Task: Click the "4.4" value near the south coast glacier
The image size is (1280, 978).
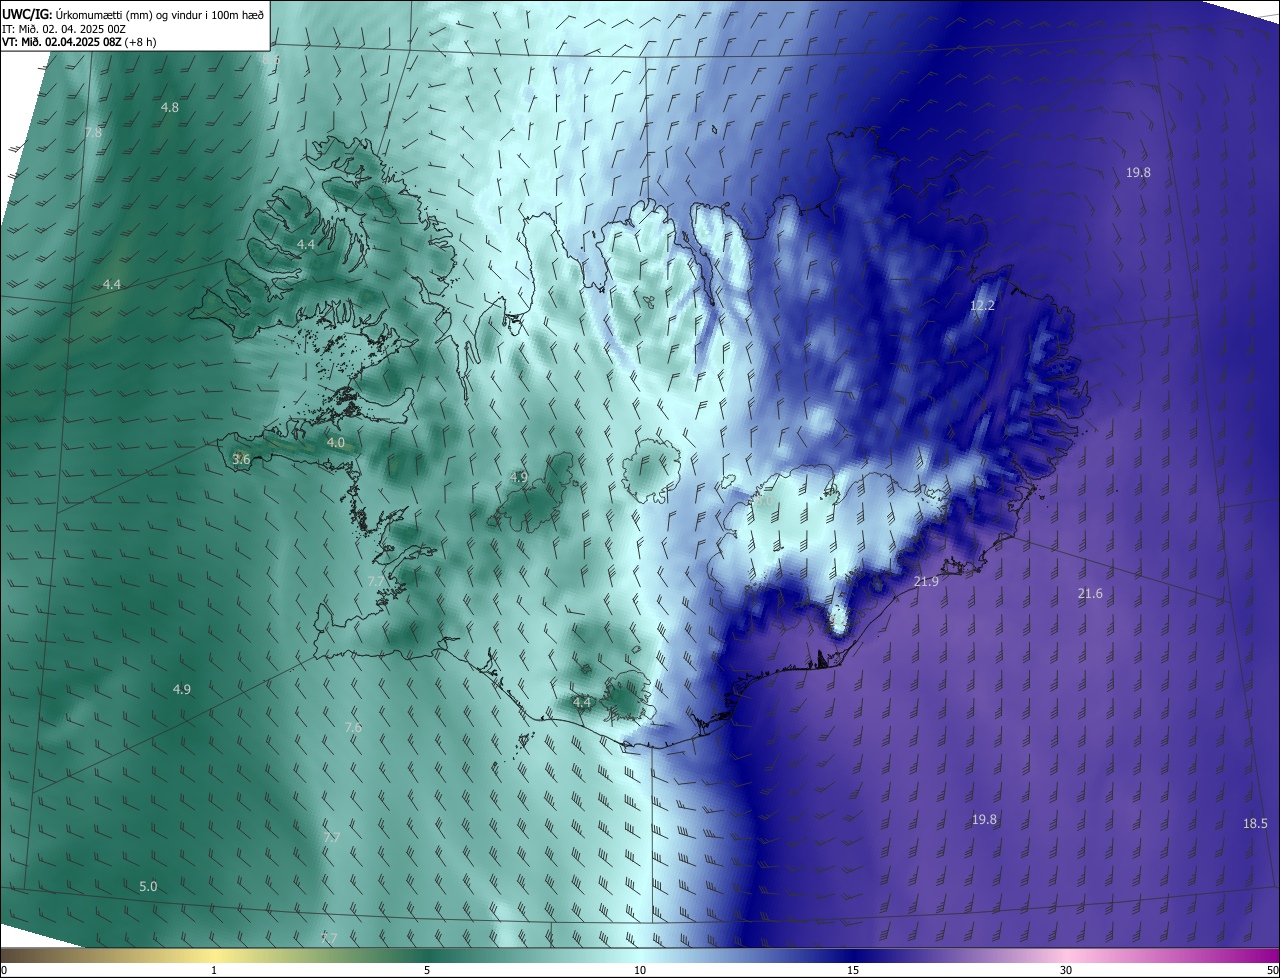Action: 582,702
